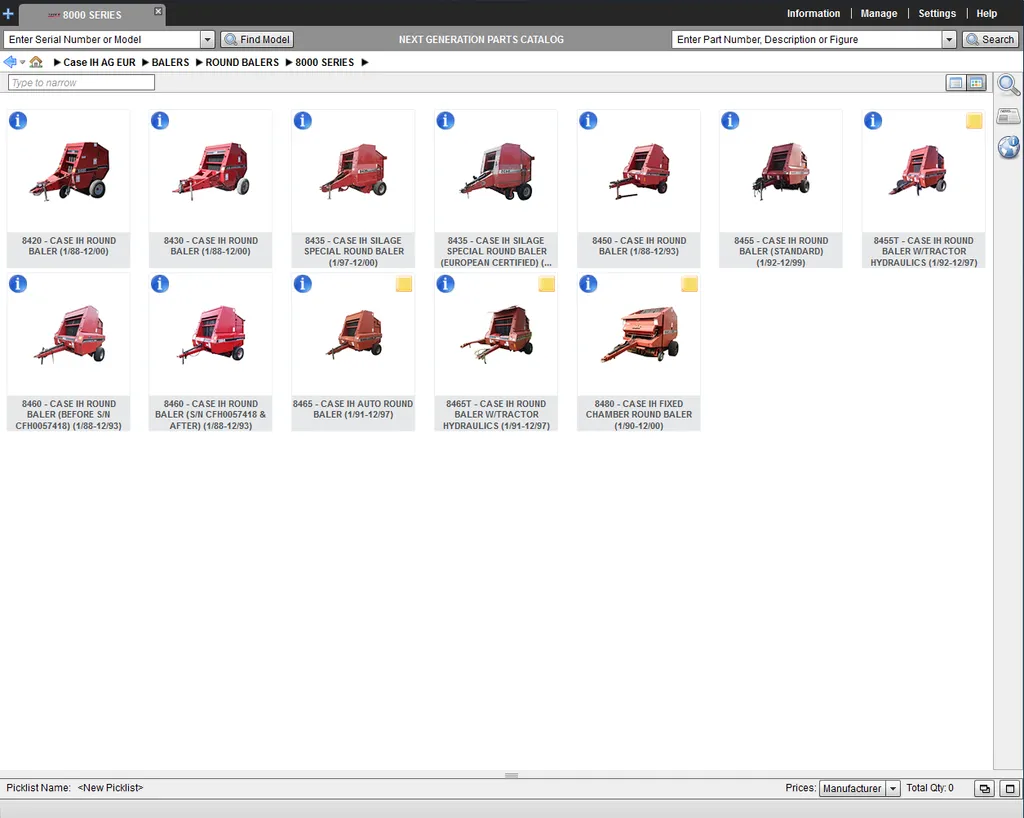Open the card panel icon in sidebar
The width and height of the screenshot is (1024, 818).
coord(1008,117)
